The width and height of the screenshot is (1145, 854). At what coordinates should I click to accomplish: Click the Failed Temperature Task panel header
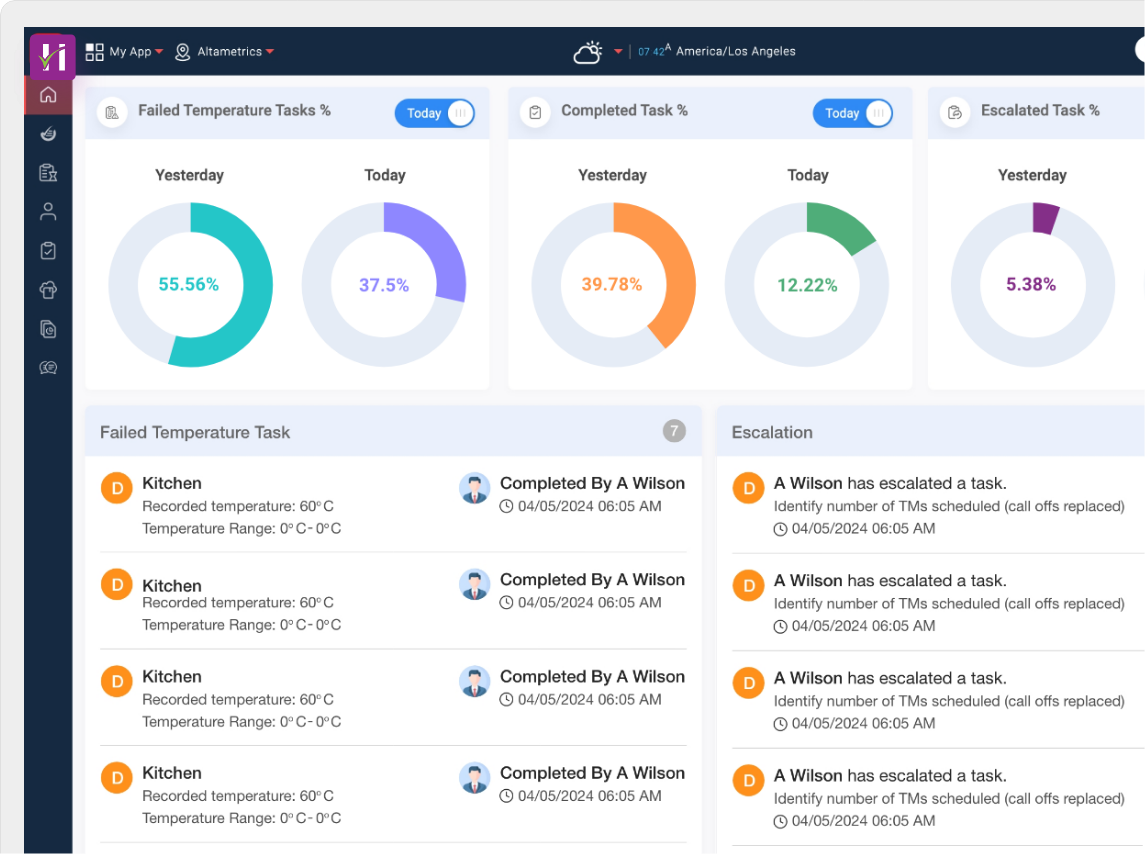195,432
